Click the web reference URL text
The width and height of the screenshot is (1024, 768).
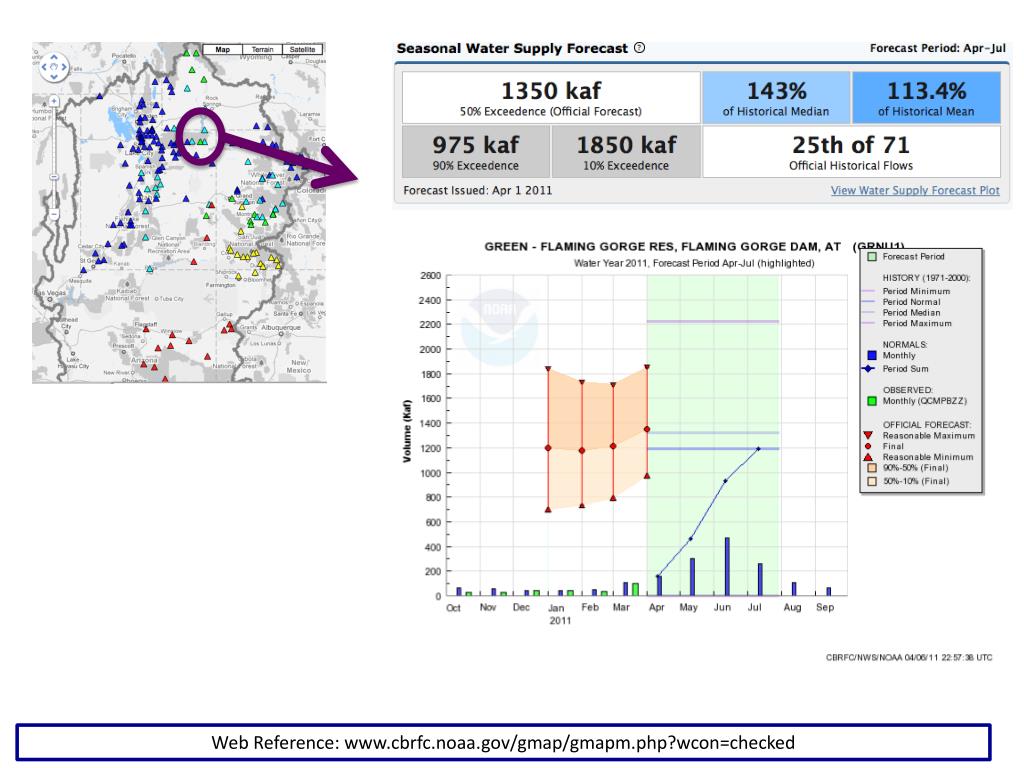[x=503, y=742]
